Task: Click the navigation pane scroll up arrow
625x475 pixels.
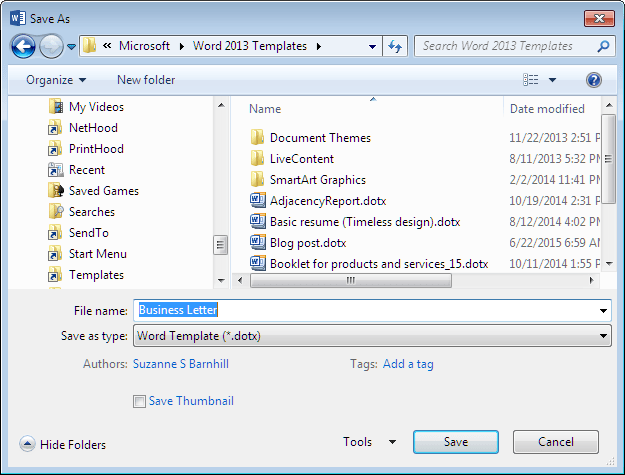Action: click(x=221, y=105)
